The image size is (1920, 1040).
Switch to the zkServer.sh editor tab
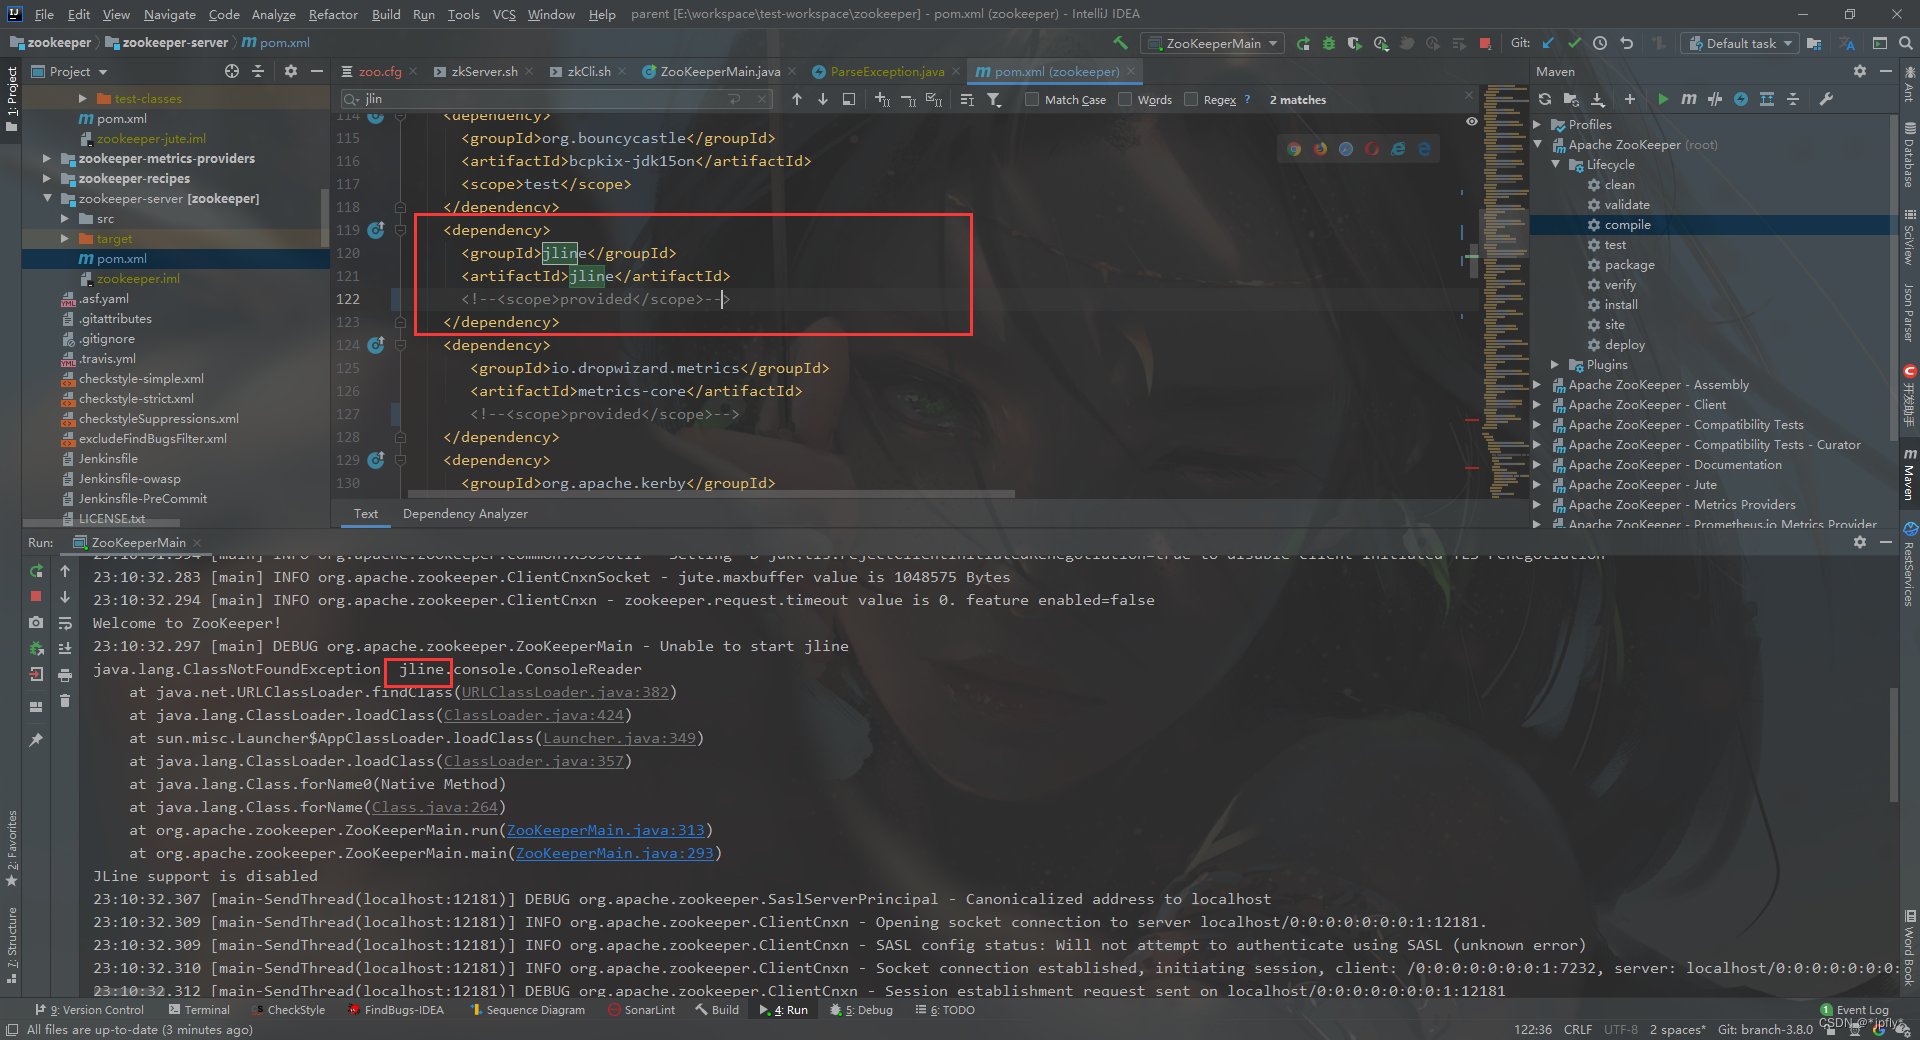484,71
